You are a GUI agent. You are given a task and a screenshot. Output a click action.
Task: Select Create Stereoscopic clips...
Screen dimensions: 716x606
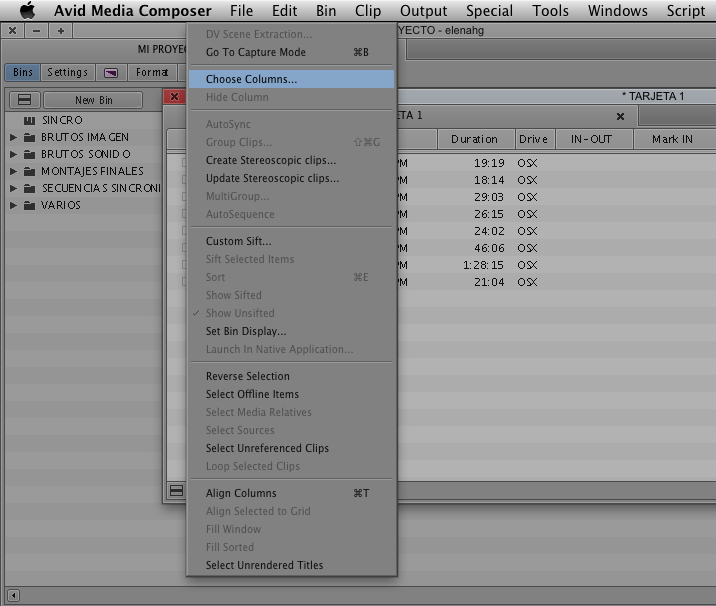291,160
